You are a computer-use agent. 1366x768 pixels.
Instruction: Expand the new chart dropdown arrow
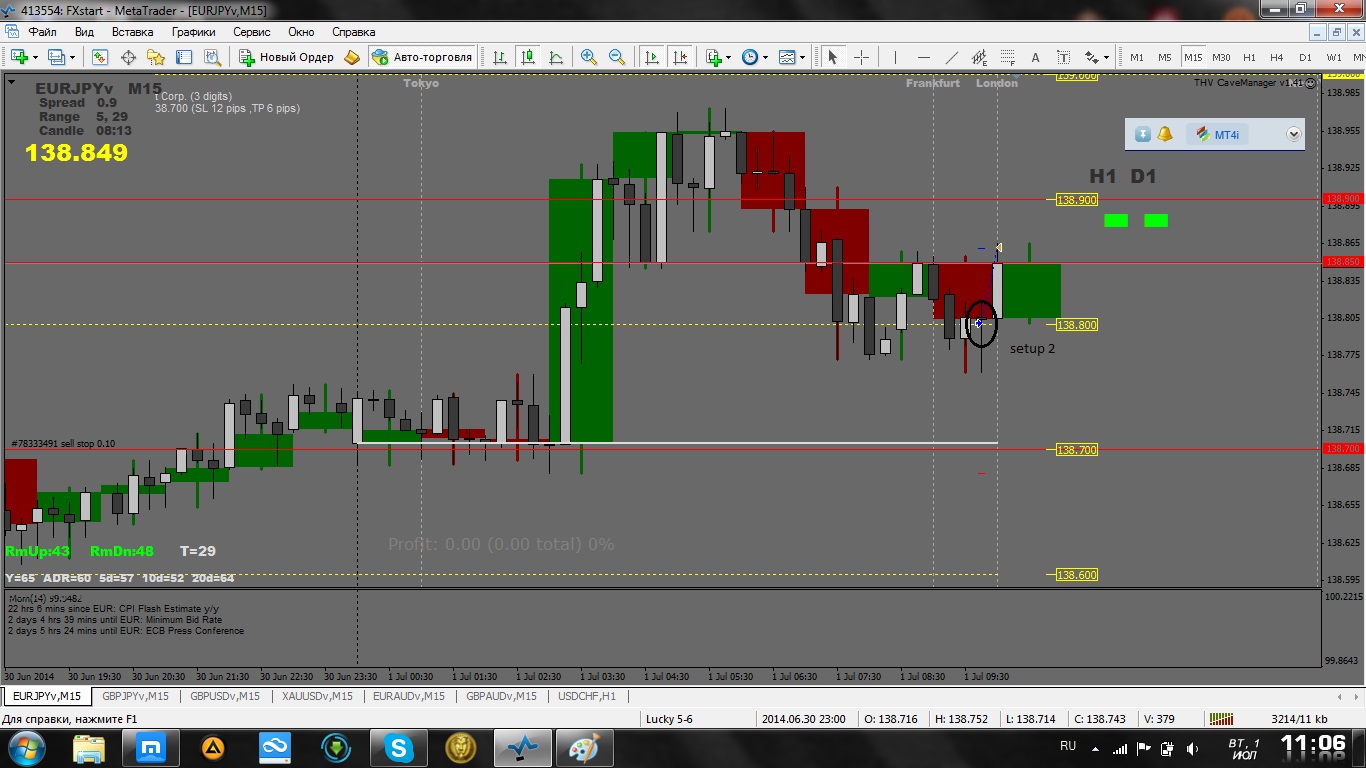point(35,58)
